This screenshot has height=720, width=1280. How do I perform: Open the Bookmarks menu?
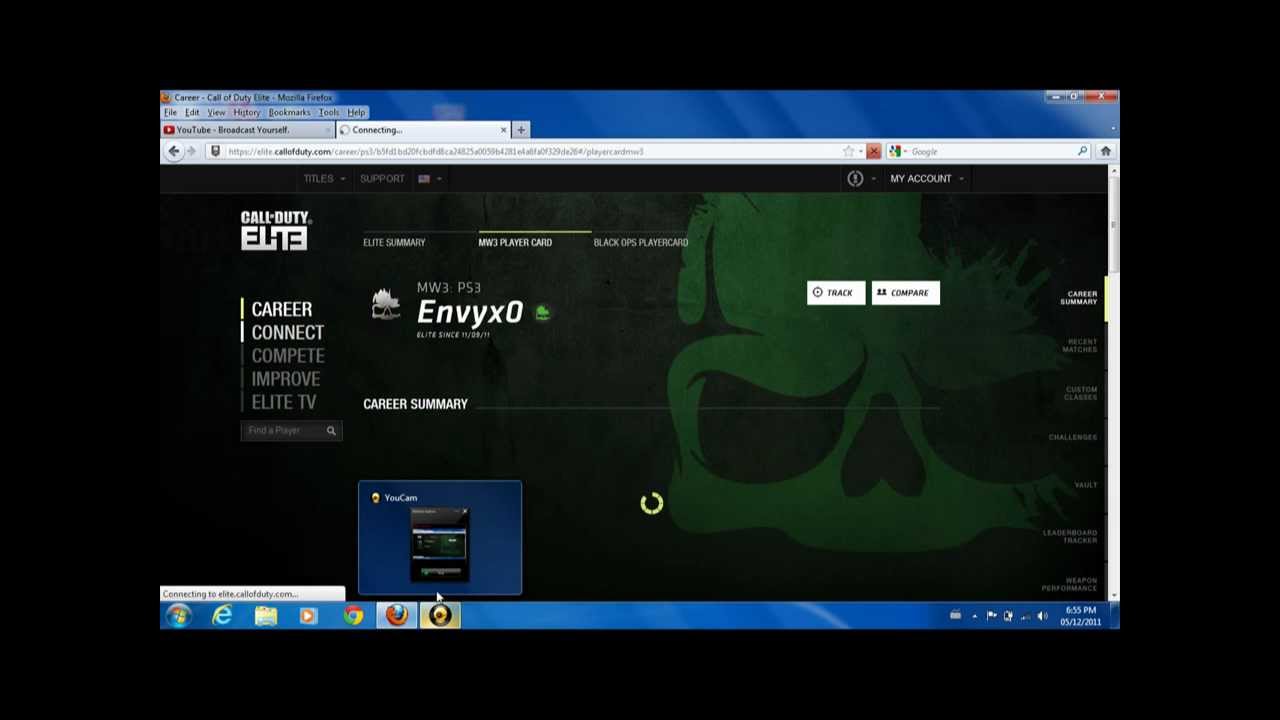coord(289,112)
